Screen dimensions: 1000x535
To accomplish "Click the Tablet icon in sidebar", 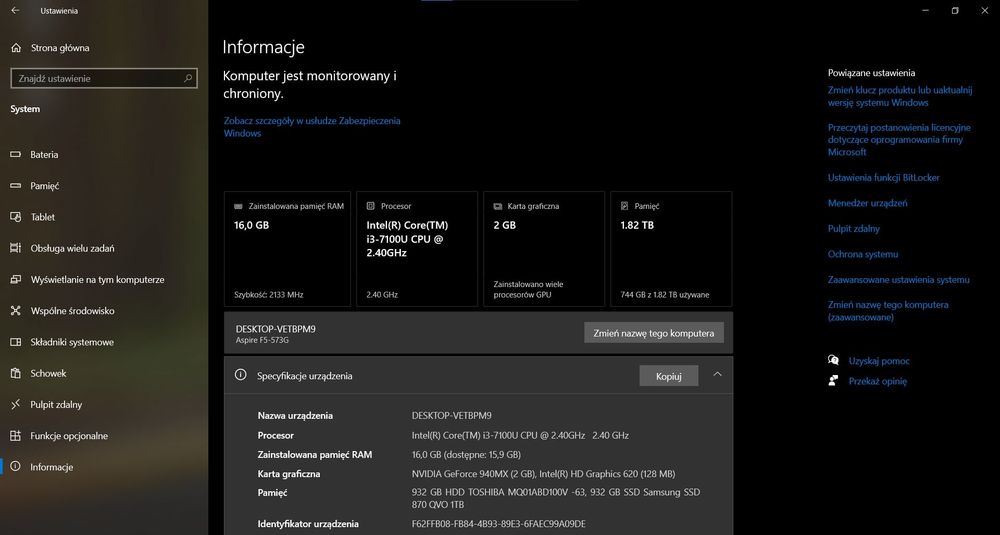I will point(16,217).
